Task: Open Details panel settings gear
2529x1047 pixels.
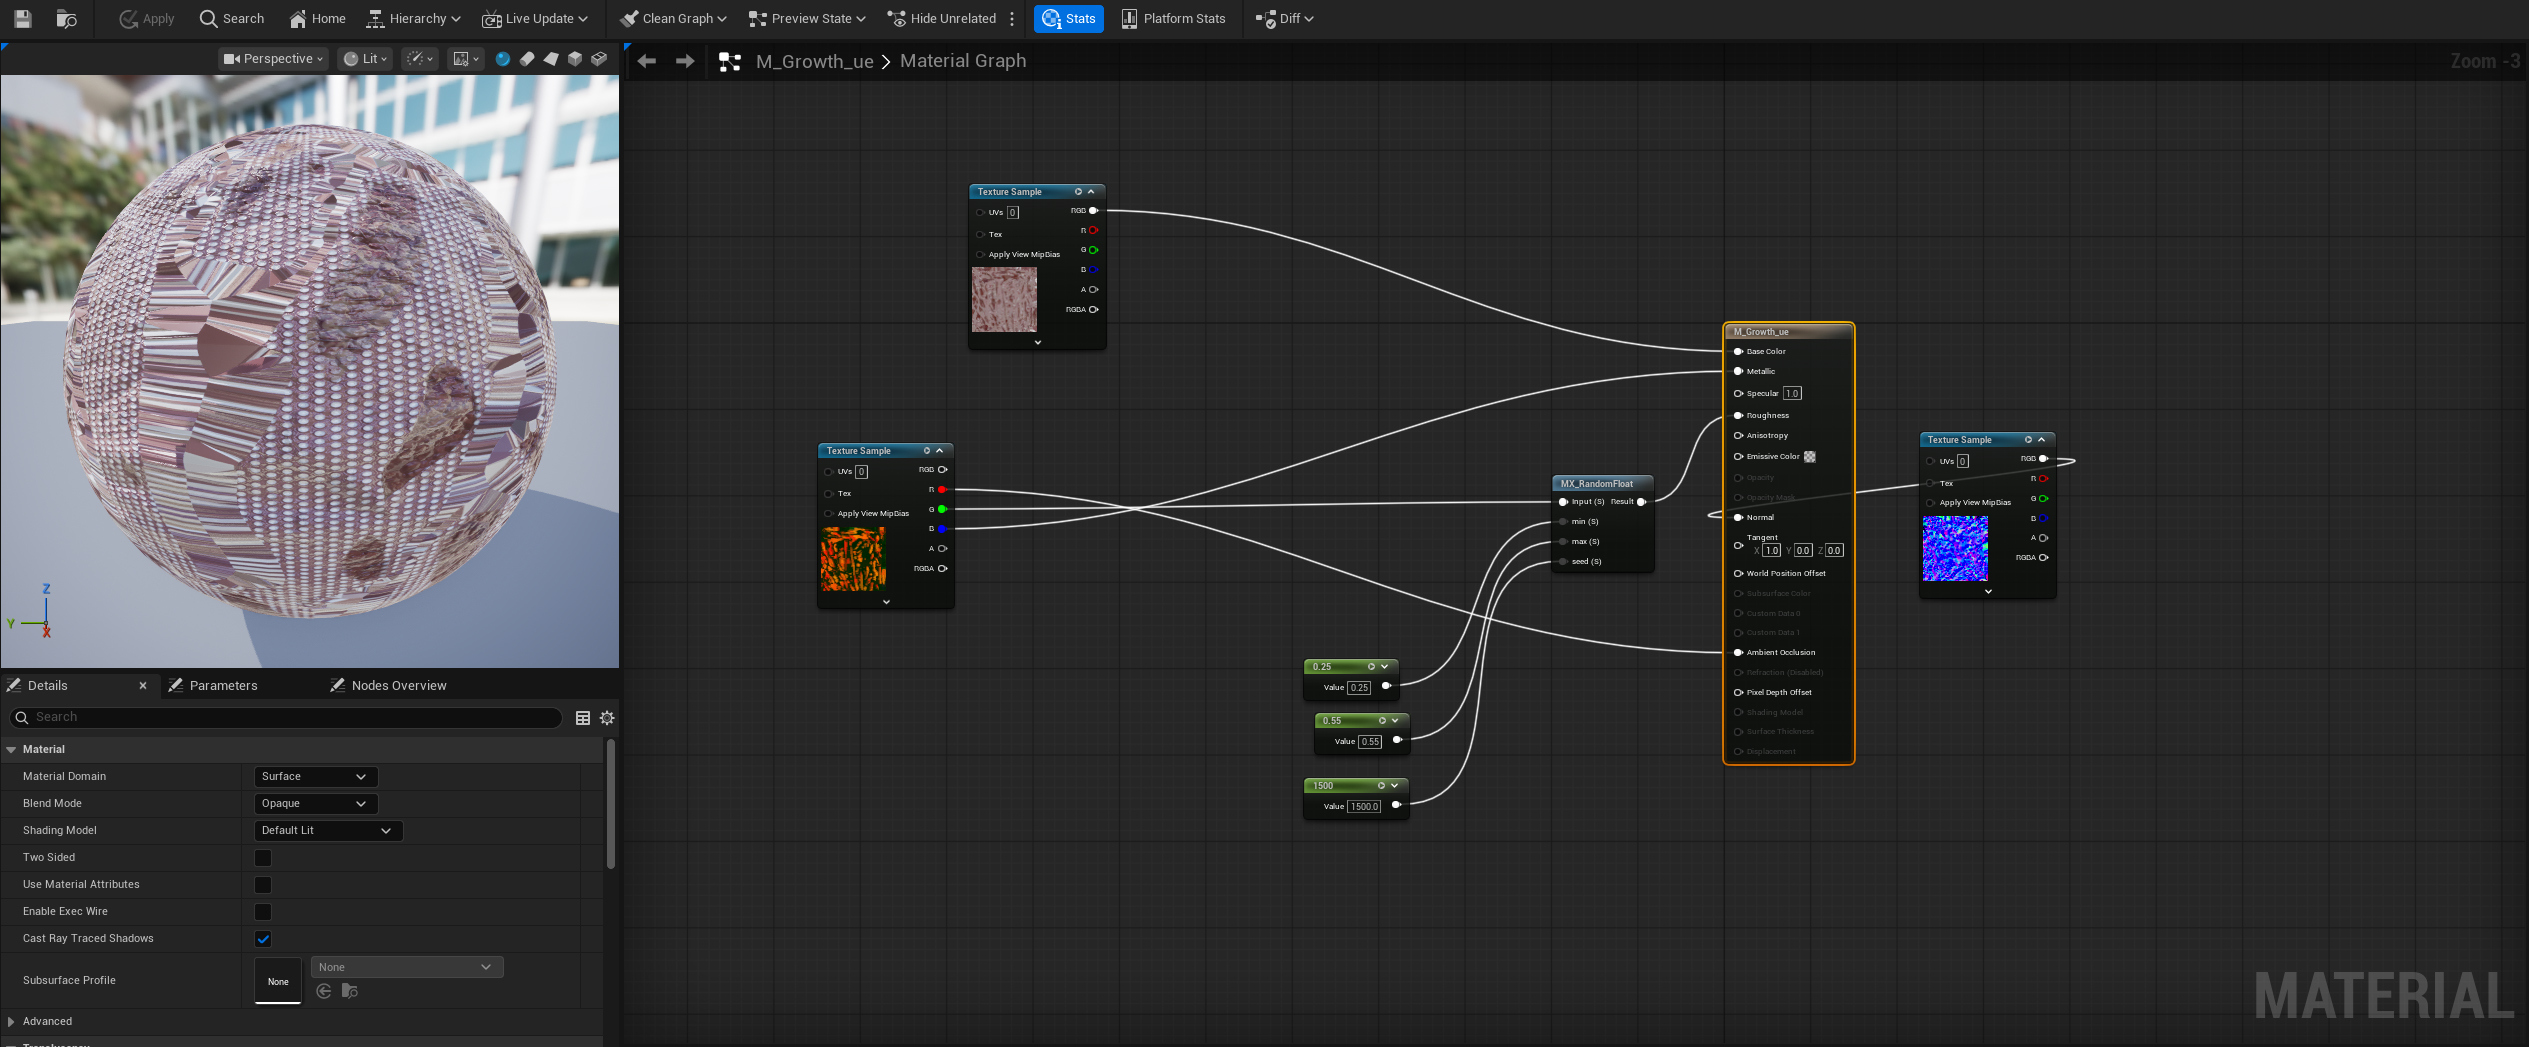Action: click(607, 718)
